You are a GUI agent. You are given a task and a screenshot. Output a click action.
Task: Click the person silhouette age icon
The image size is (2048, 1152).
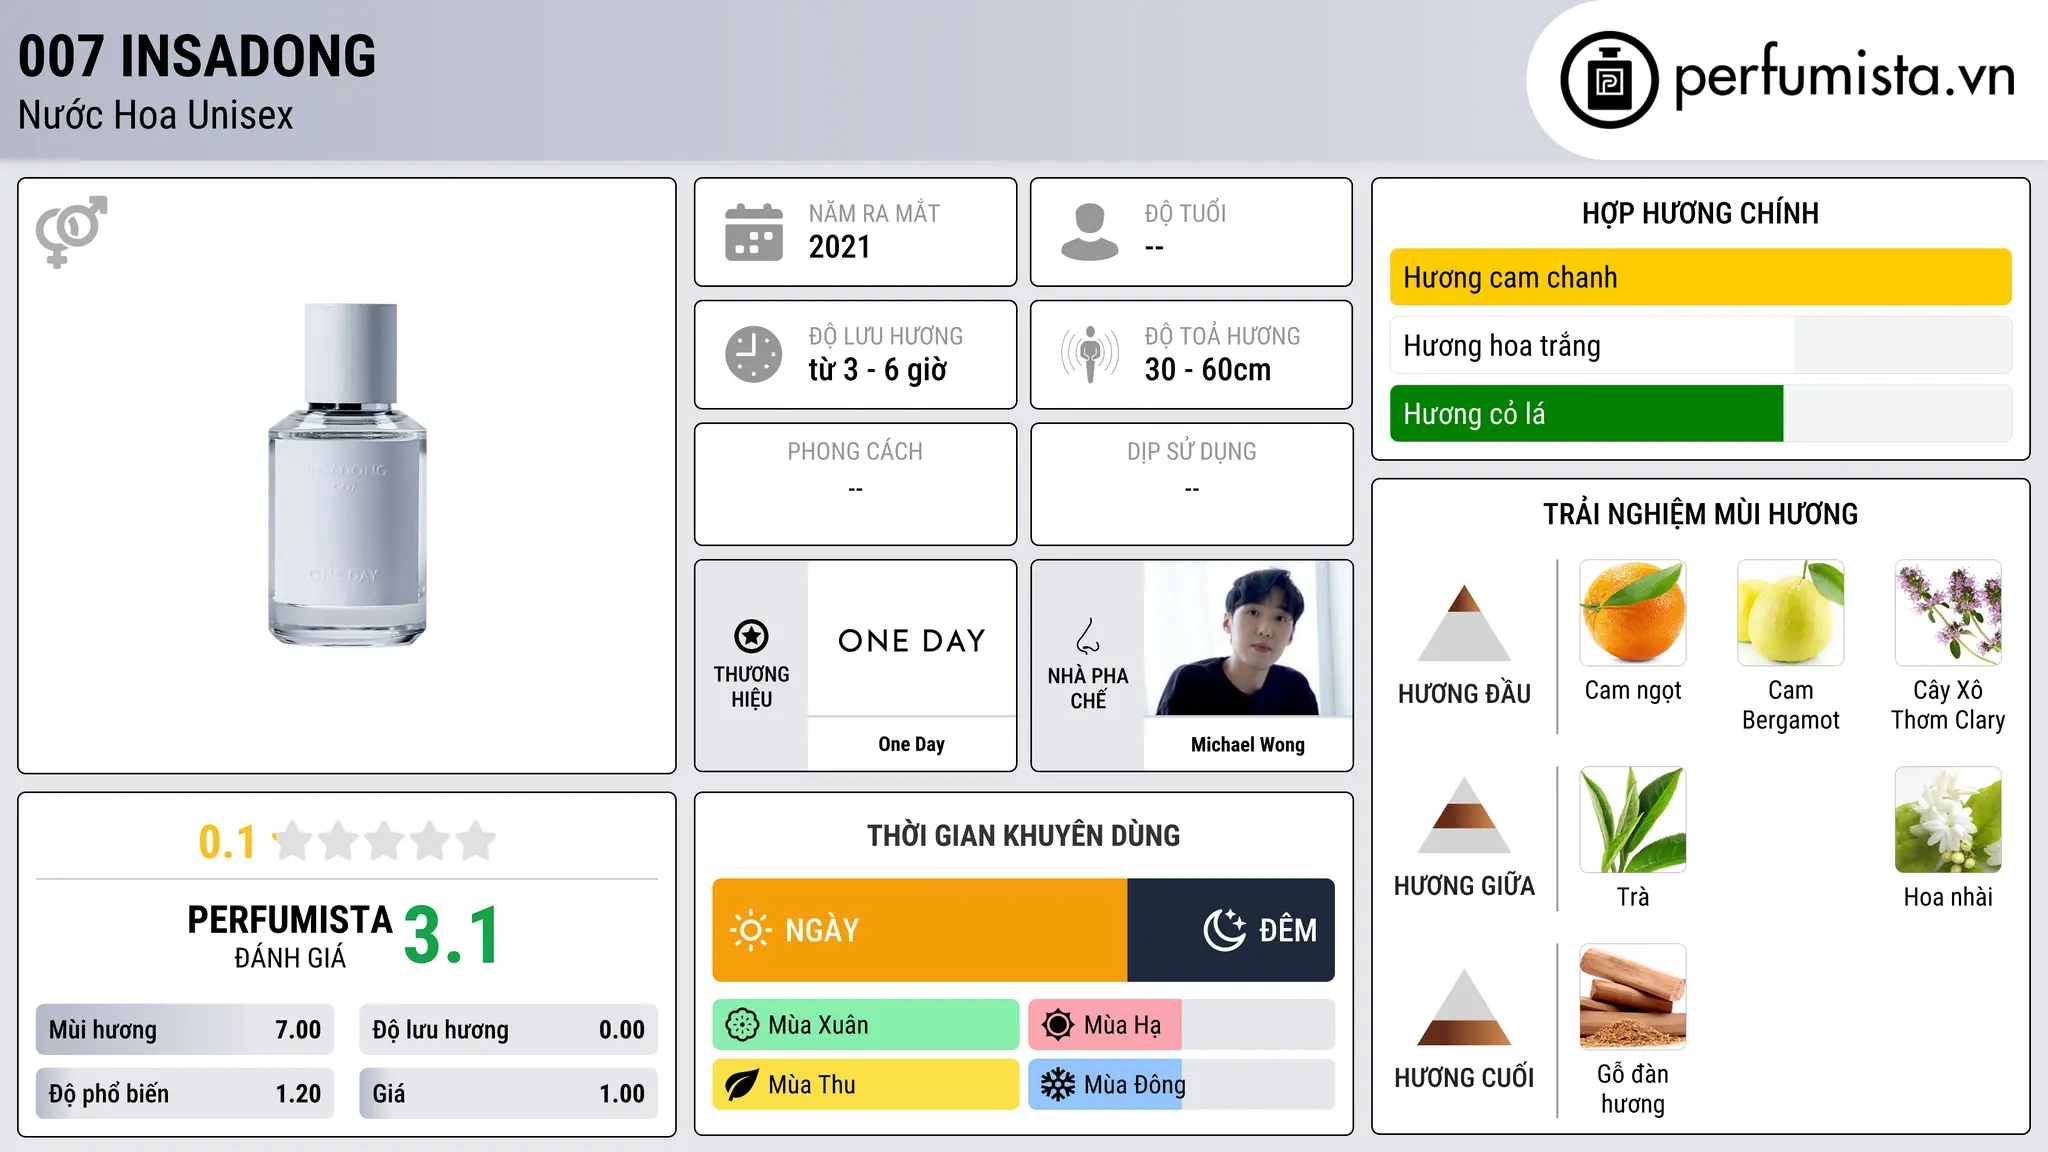pyautogui.click(x=1089, y=232)
